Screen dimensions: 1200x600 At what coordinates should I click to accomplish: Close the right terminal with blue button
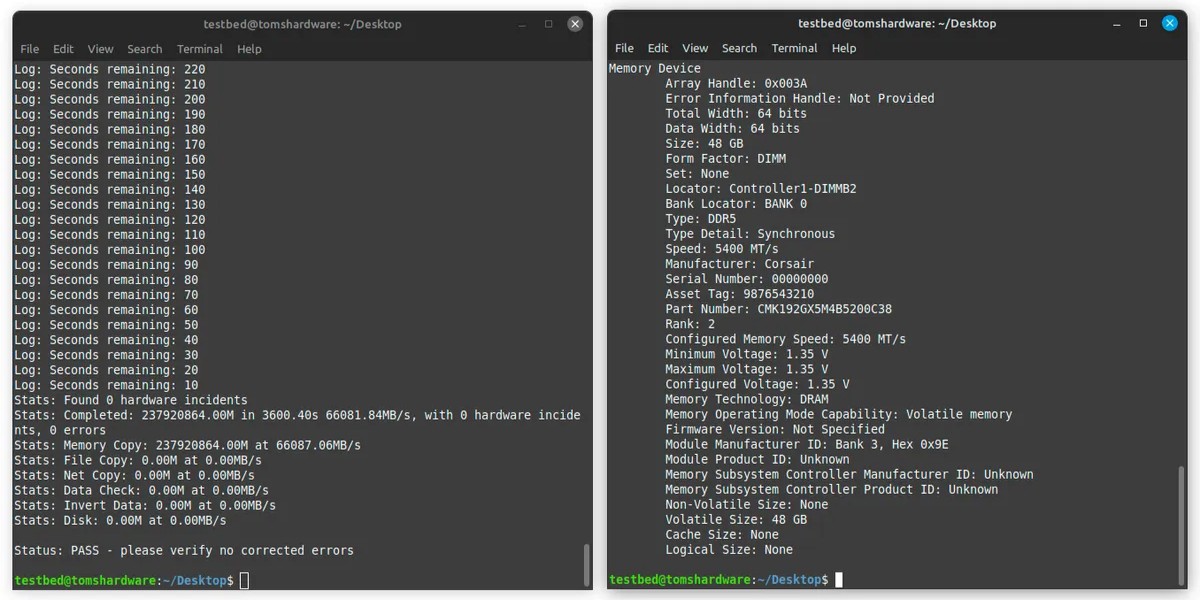[1170, 23]
